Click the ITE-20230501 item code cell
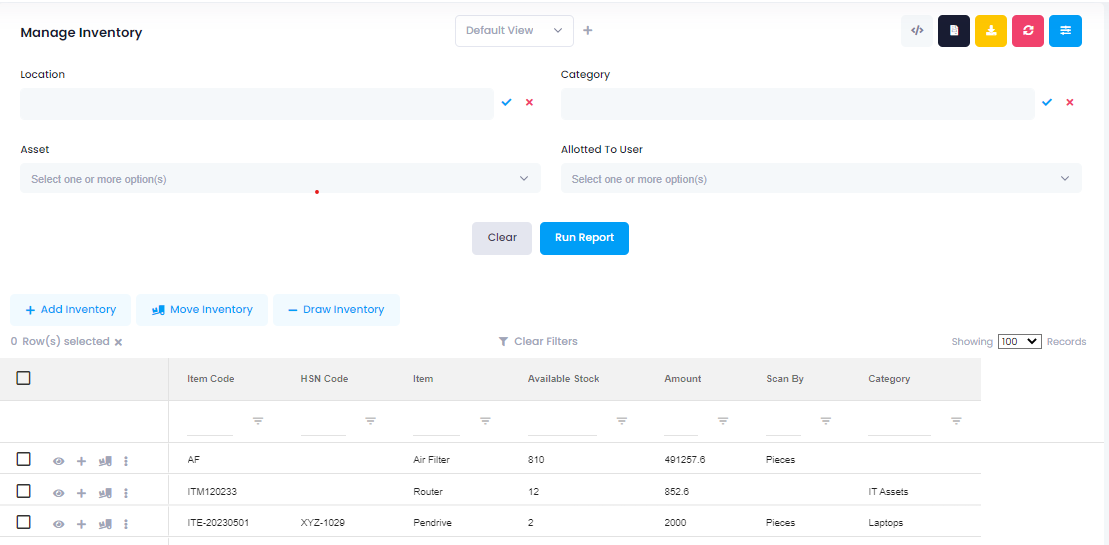Screen dimensions: 1109x545 (x=218, y=523)
